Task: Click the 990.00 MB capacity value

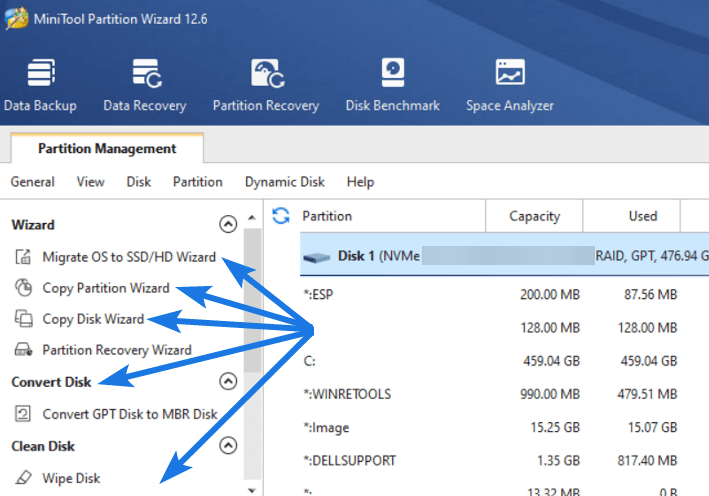Action: coord(550,394)
